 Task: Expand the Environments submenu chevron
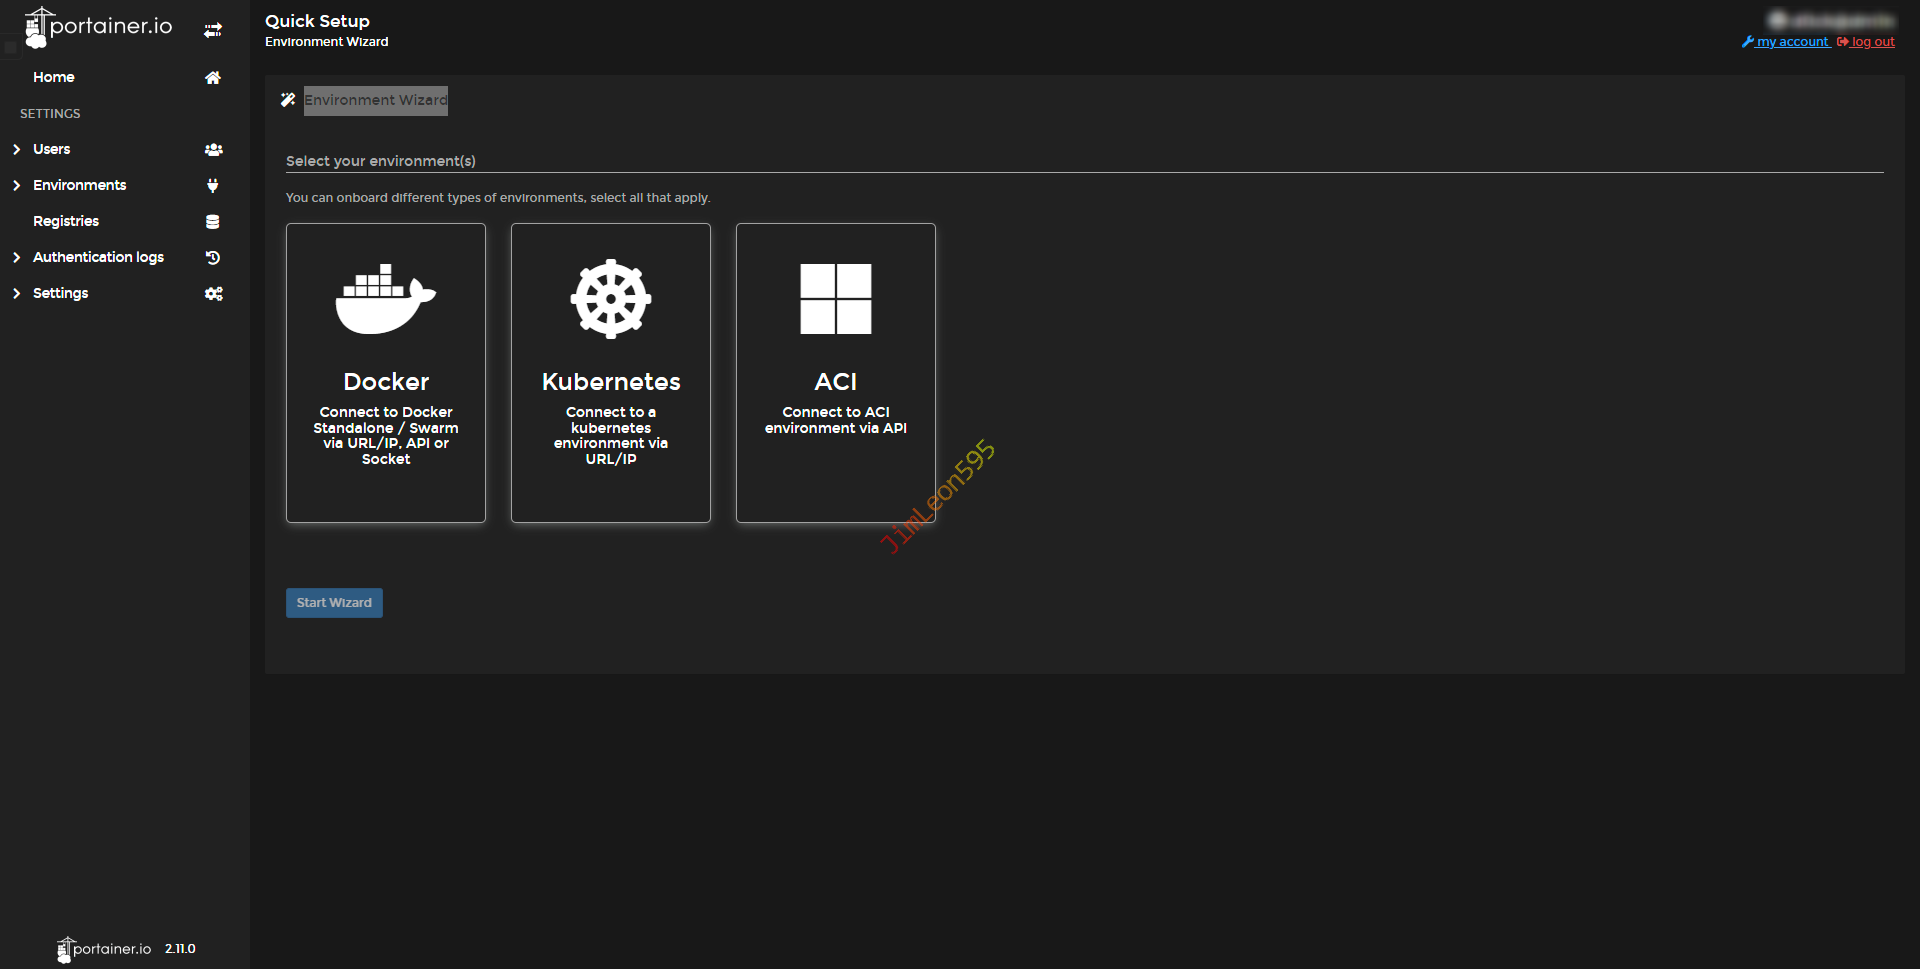[16, 185]
